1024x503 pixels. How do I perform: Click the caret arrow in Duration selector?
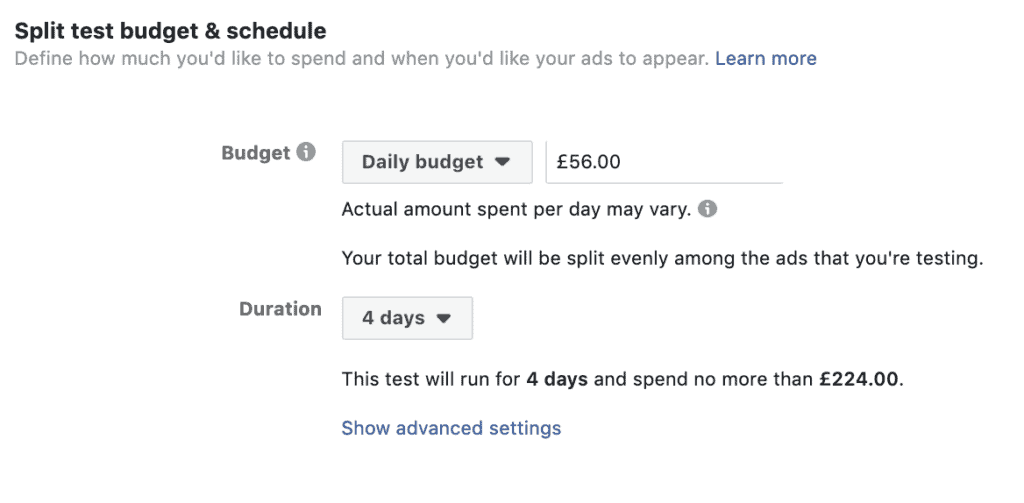(443, 318)
